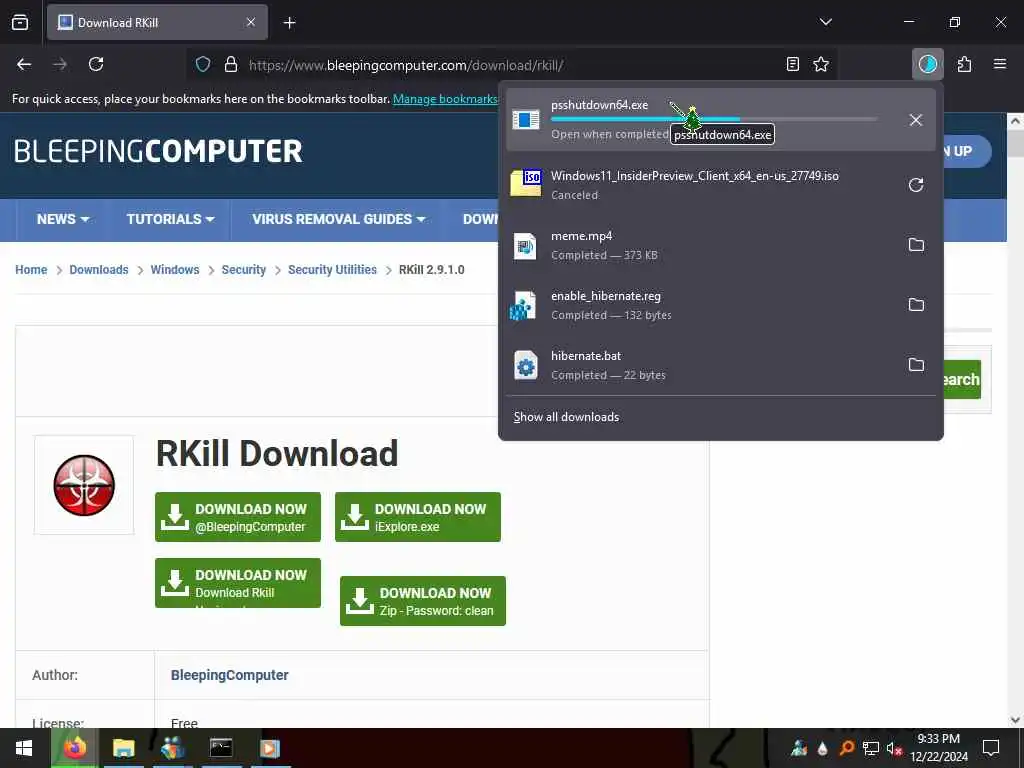Click the magnifier icon in the system tray
The height and width of the screenshot is (768, 1024).
coord(846,748)
